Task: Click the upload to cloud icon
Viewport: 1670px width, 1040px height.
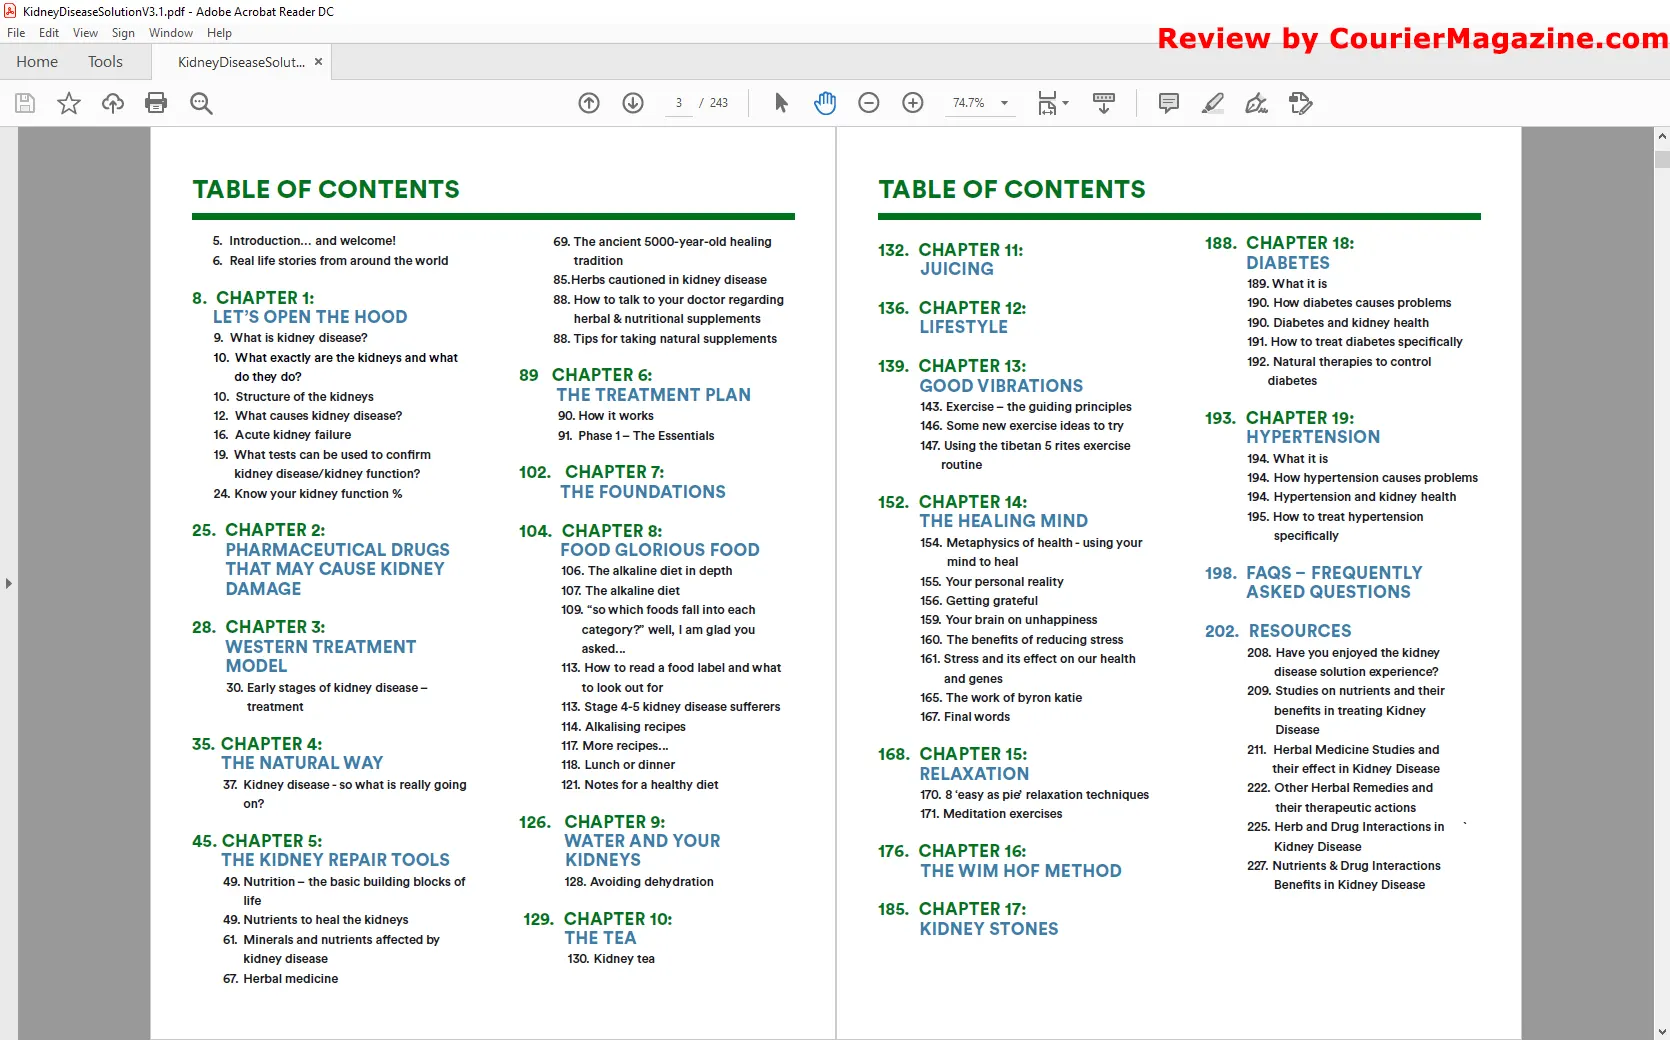Action: click(x=113, y=103)
